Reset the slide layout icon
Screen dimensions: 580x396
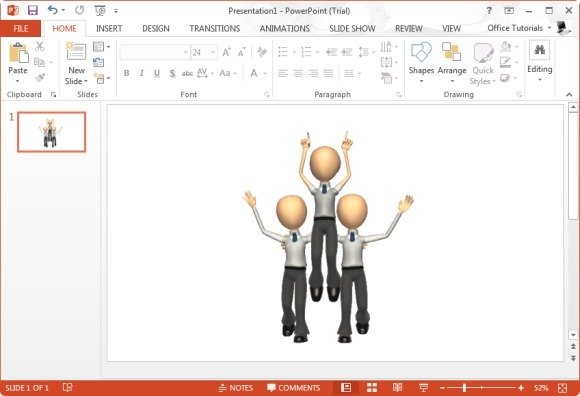(98, 62)
